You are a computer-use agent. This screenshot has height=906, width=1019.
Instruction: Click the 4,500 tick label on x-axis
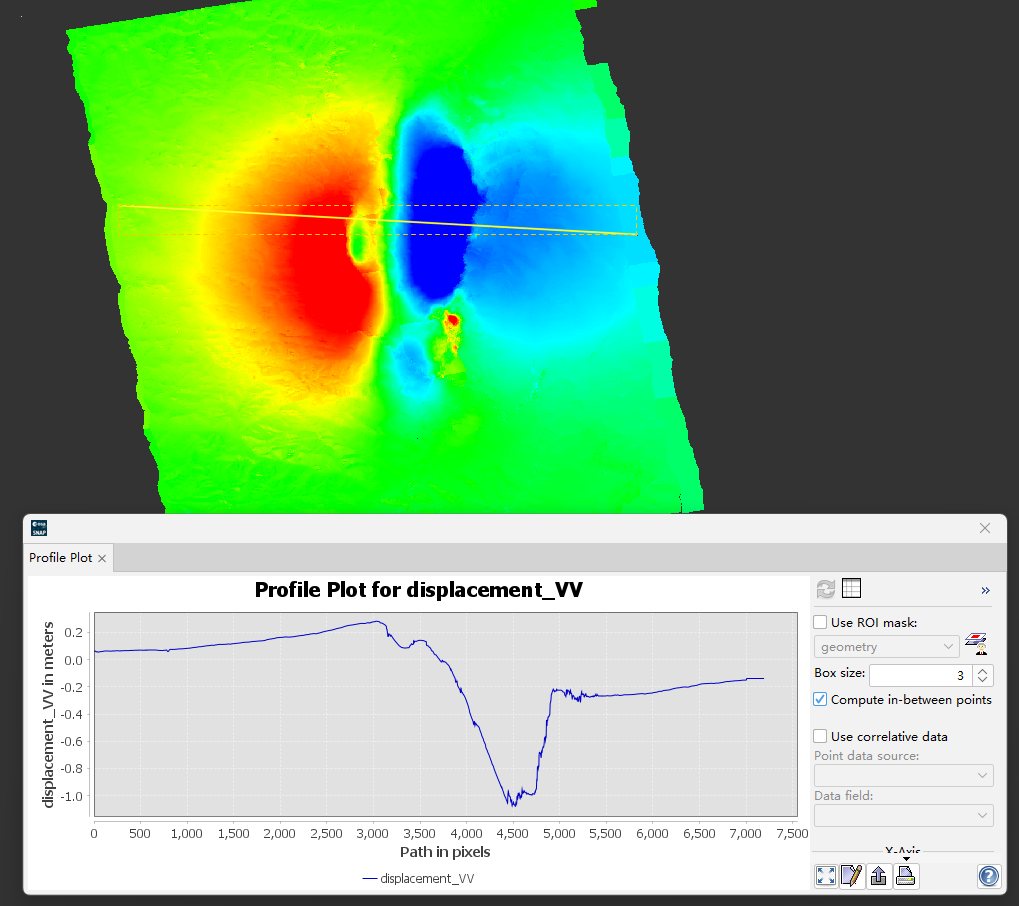pyautogui.click(x=513, y=833)
